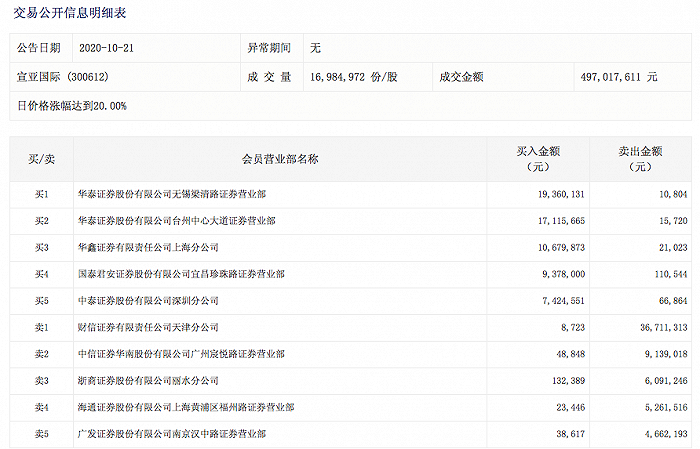Click buy amount 23,446

pyautogui.click(x=571, y=407)
